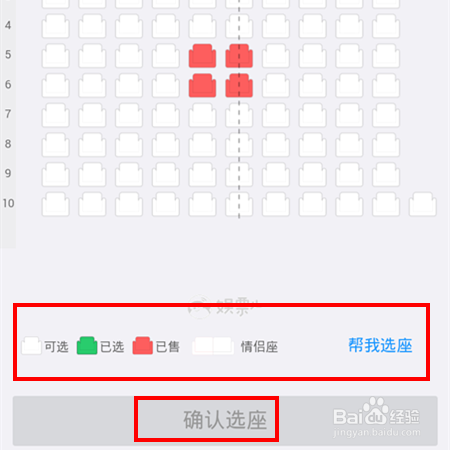Choose the leftmost seat in row 9
450x450 pixels.
click(56, 175)
